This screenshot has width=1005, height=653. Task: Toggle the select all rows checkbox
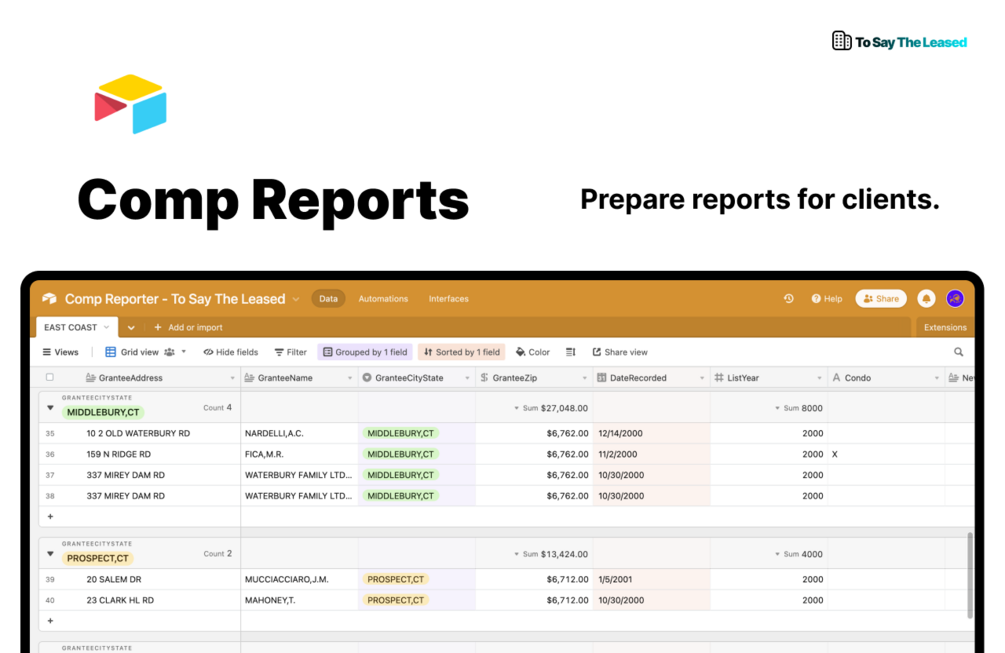[50, 377]
